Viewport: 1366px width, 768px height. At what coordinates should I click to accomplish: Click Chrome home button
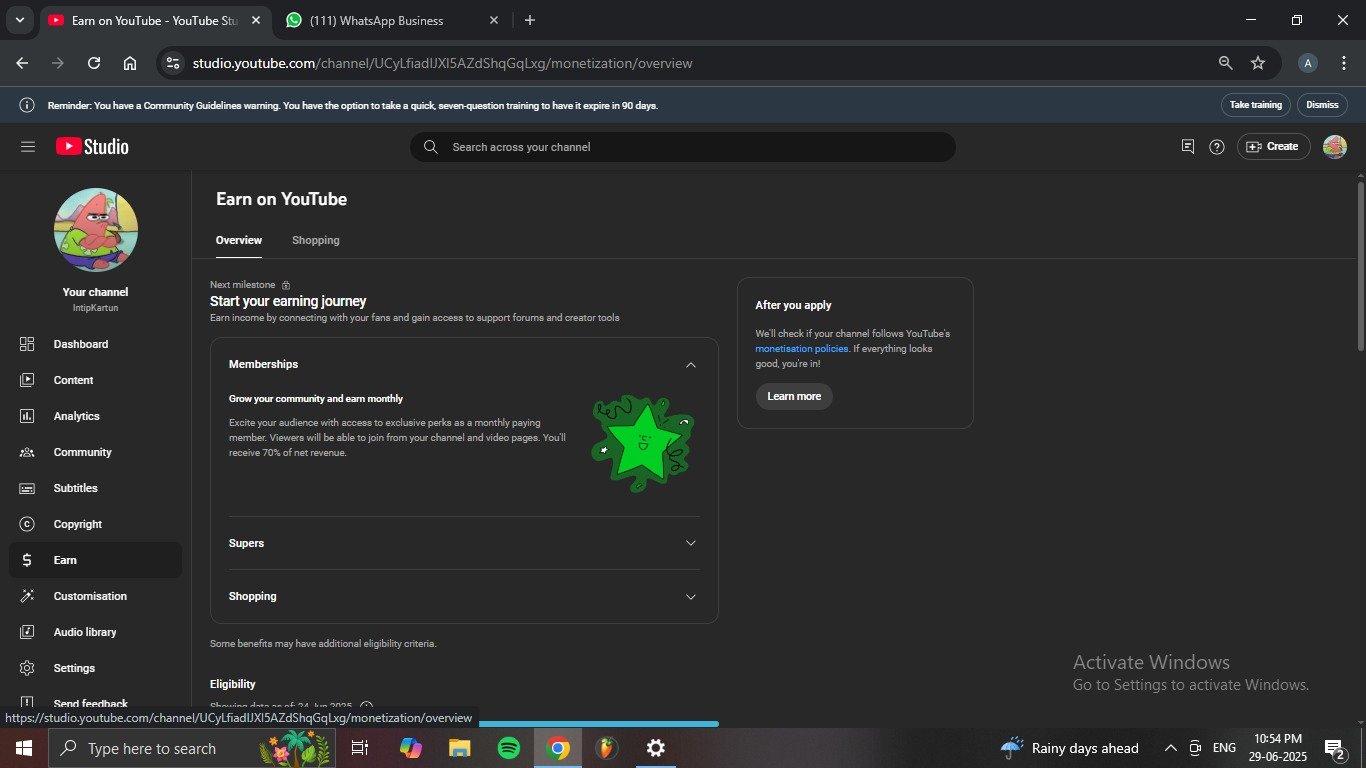130,63
